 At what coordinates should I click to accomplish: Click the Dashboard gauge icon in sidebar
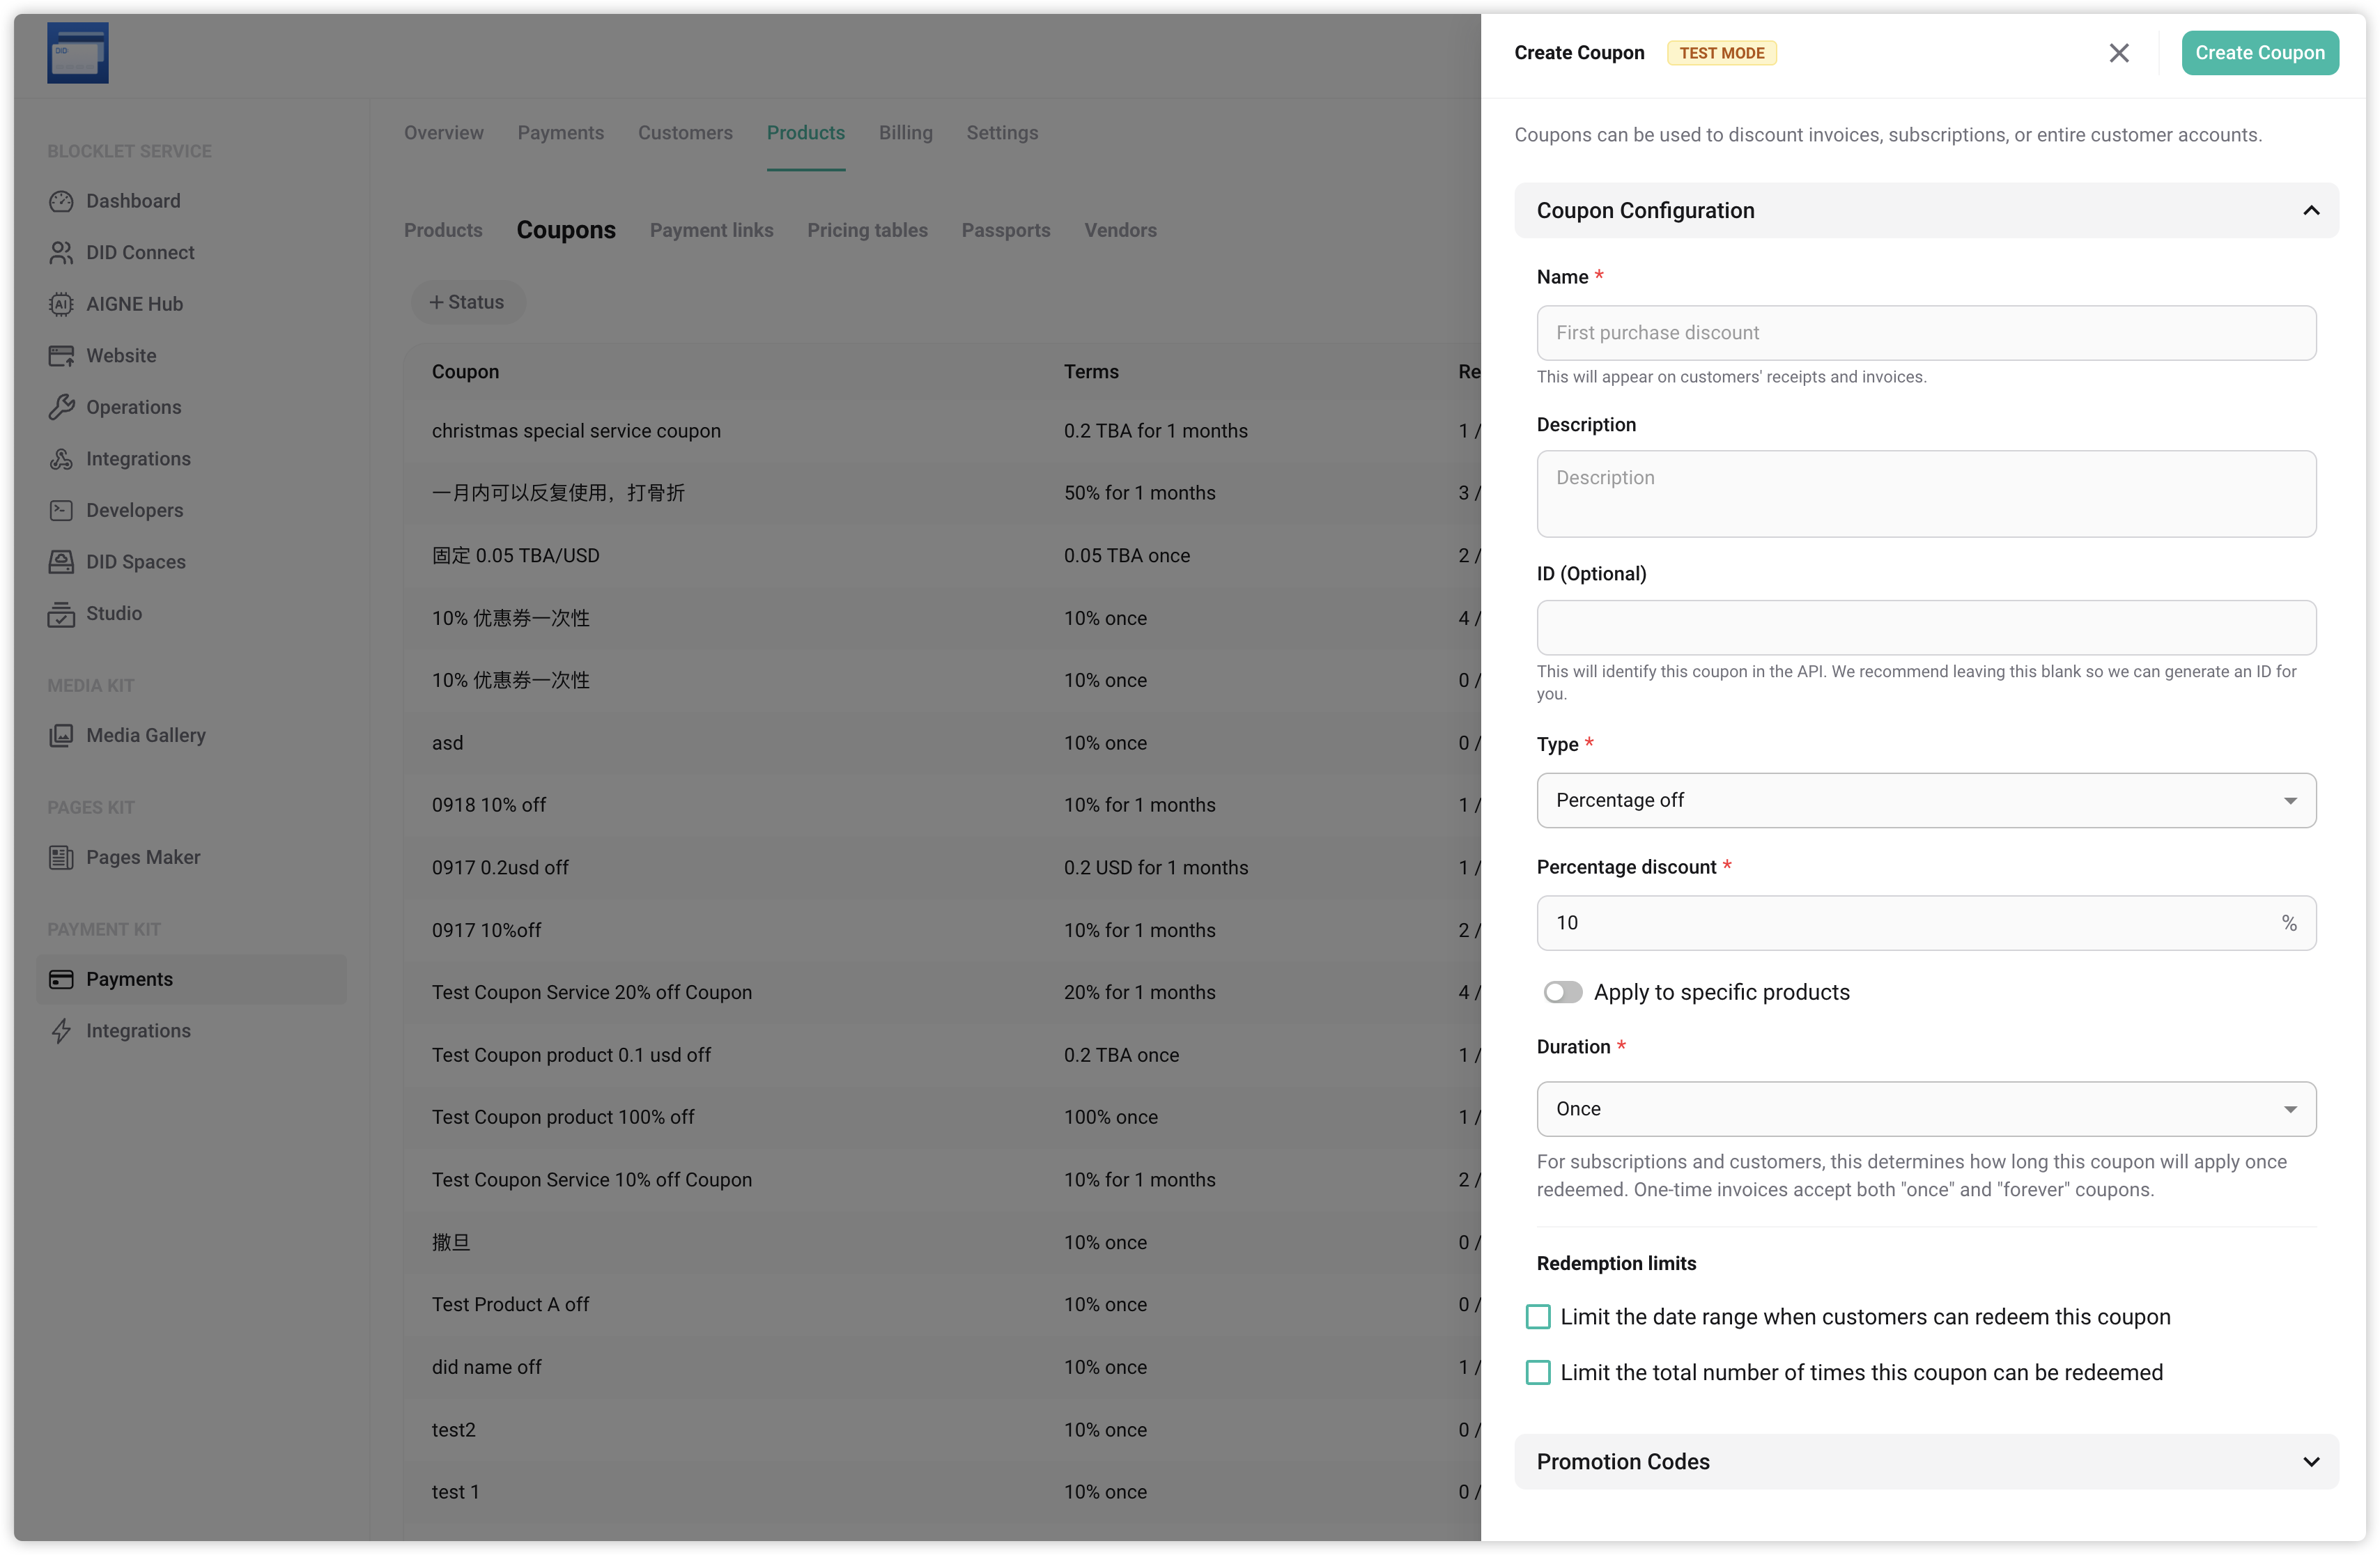(x=61, y=201)
